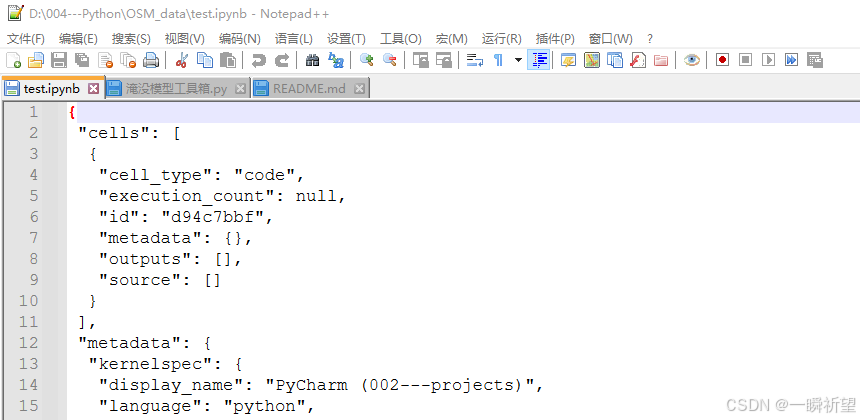860x420 pixels.
Task: Open the Document Map panel
Action: [x=591, y=60]
